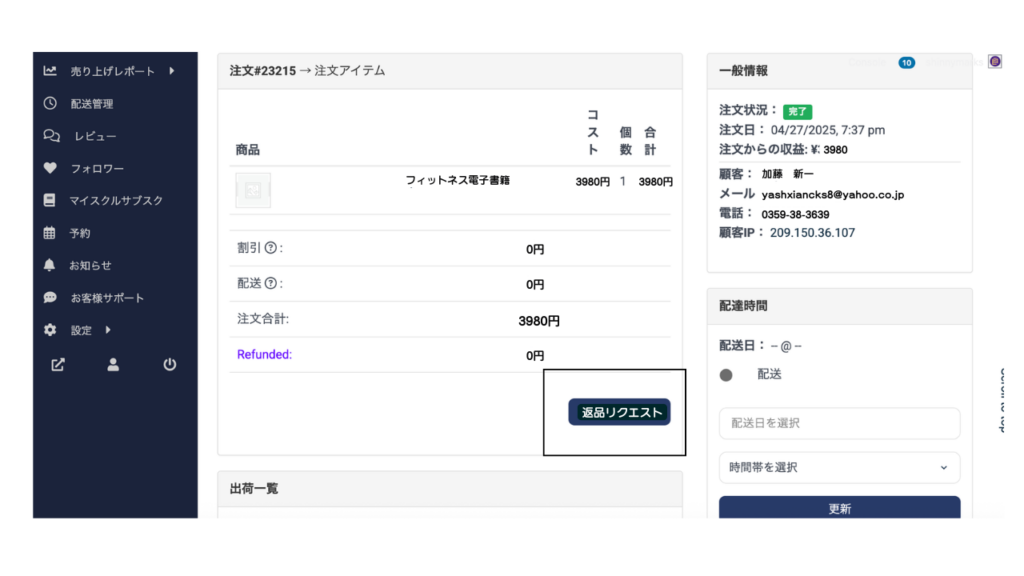Viewport: 1024px width, 576px height.
Task: Click the phone number 0359-38-3639
Action: (795, 214)
